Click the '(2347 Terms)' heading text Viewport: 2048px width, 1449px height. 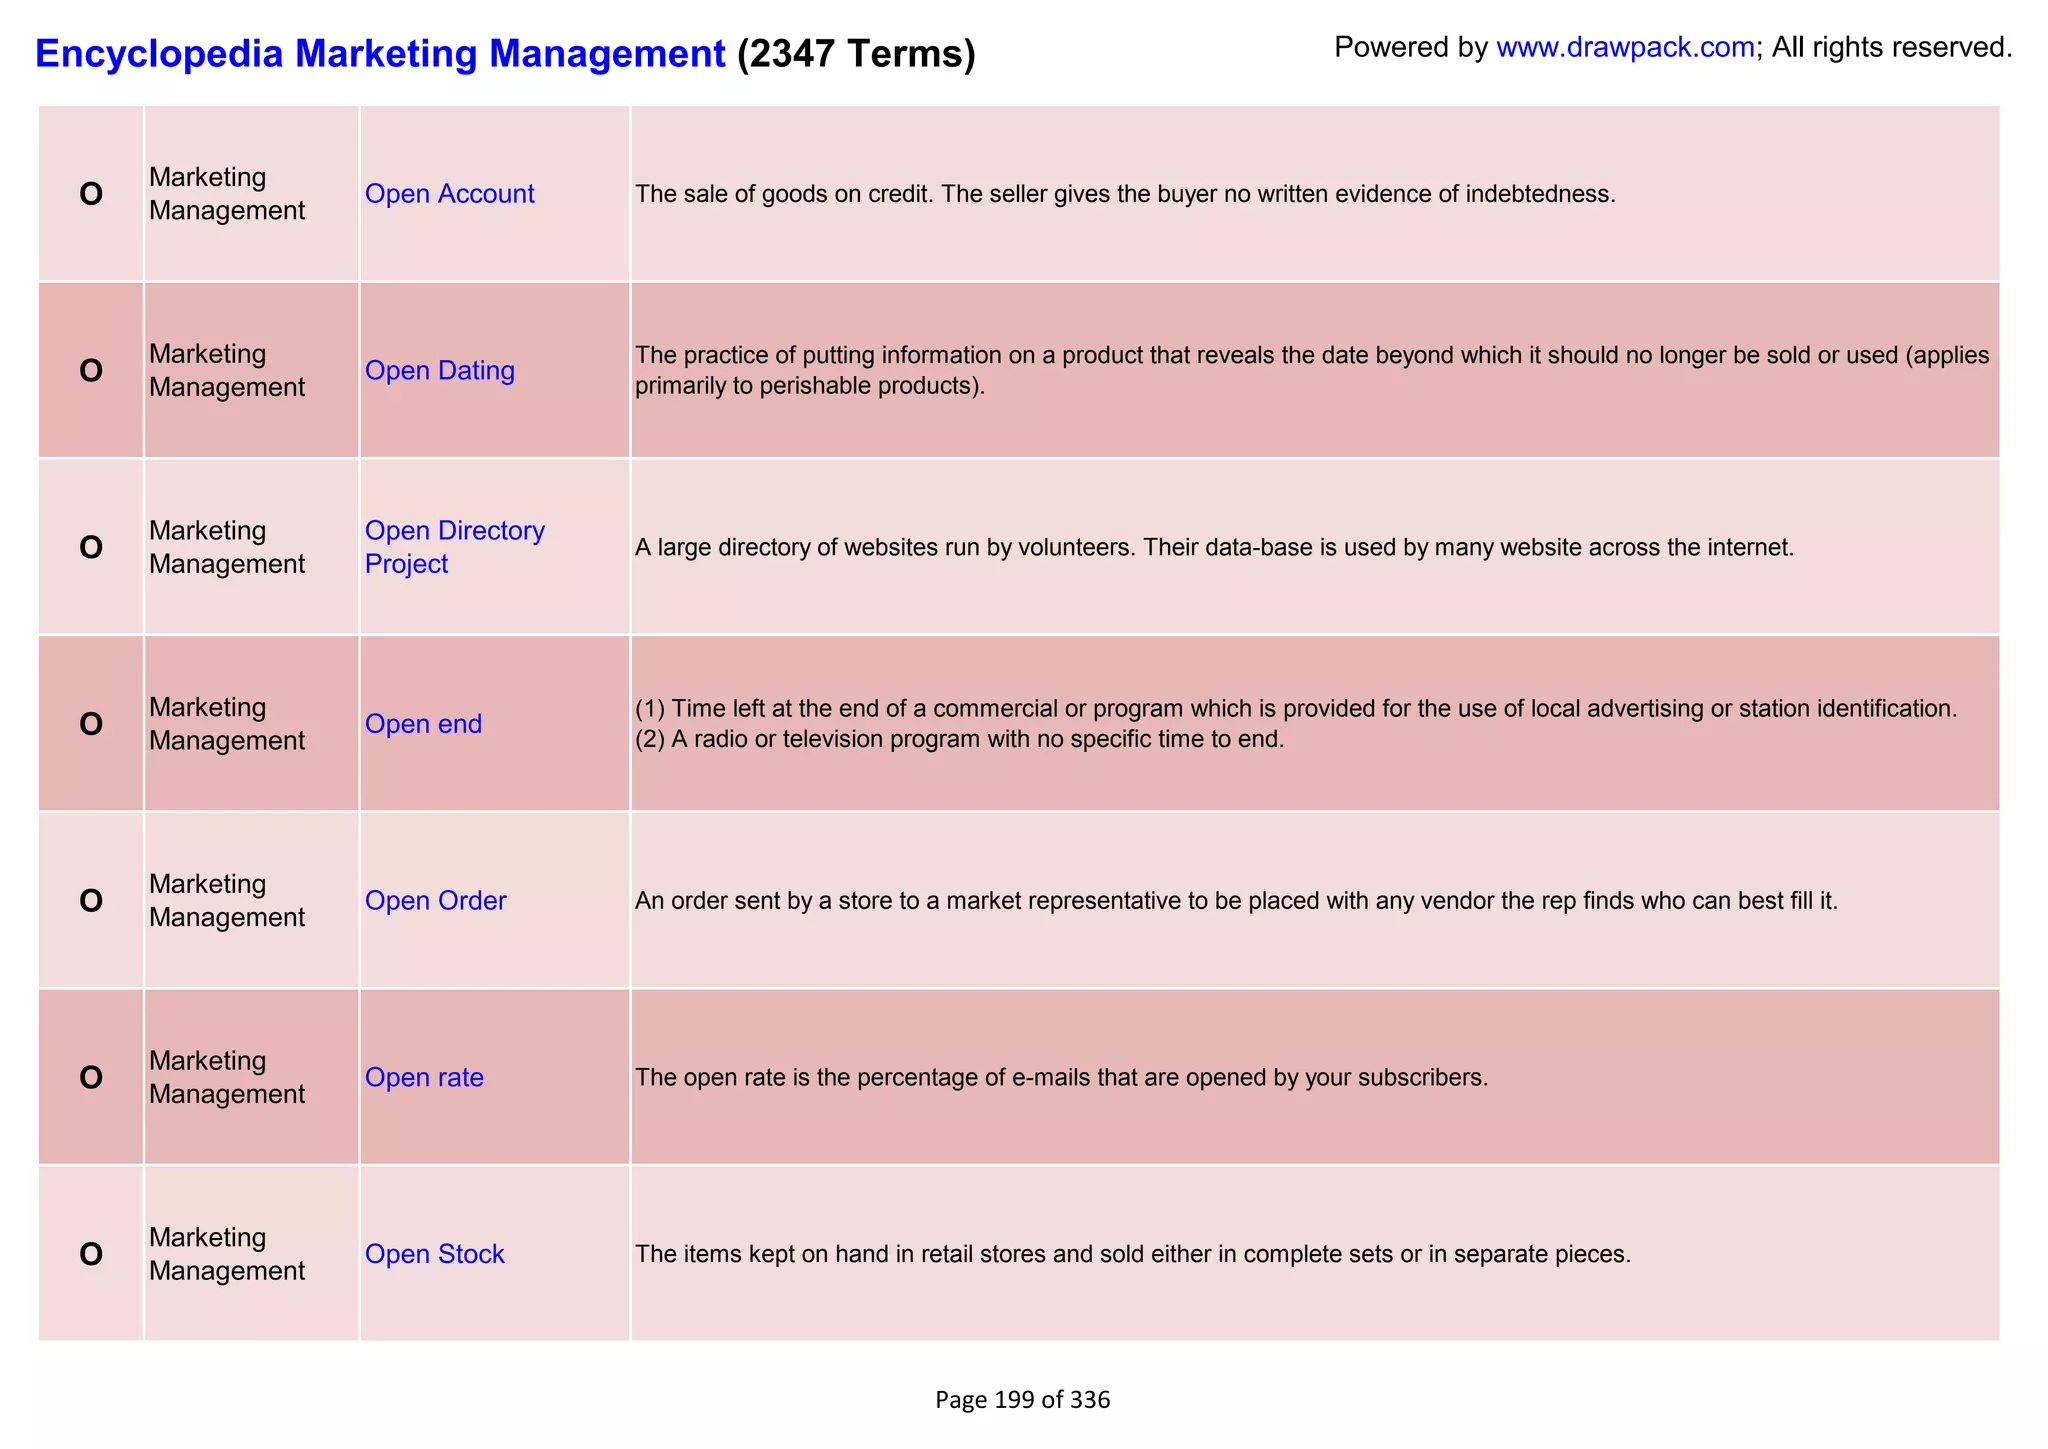[x=856, y=53]
